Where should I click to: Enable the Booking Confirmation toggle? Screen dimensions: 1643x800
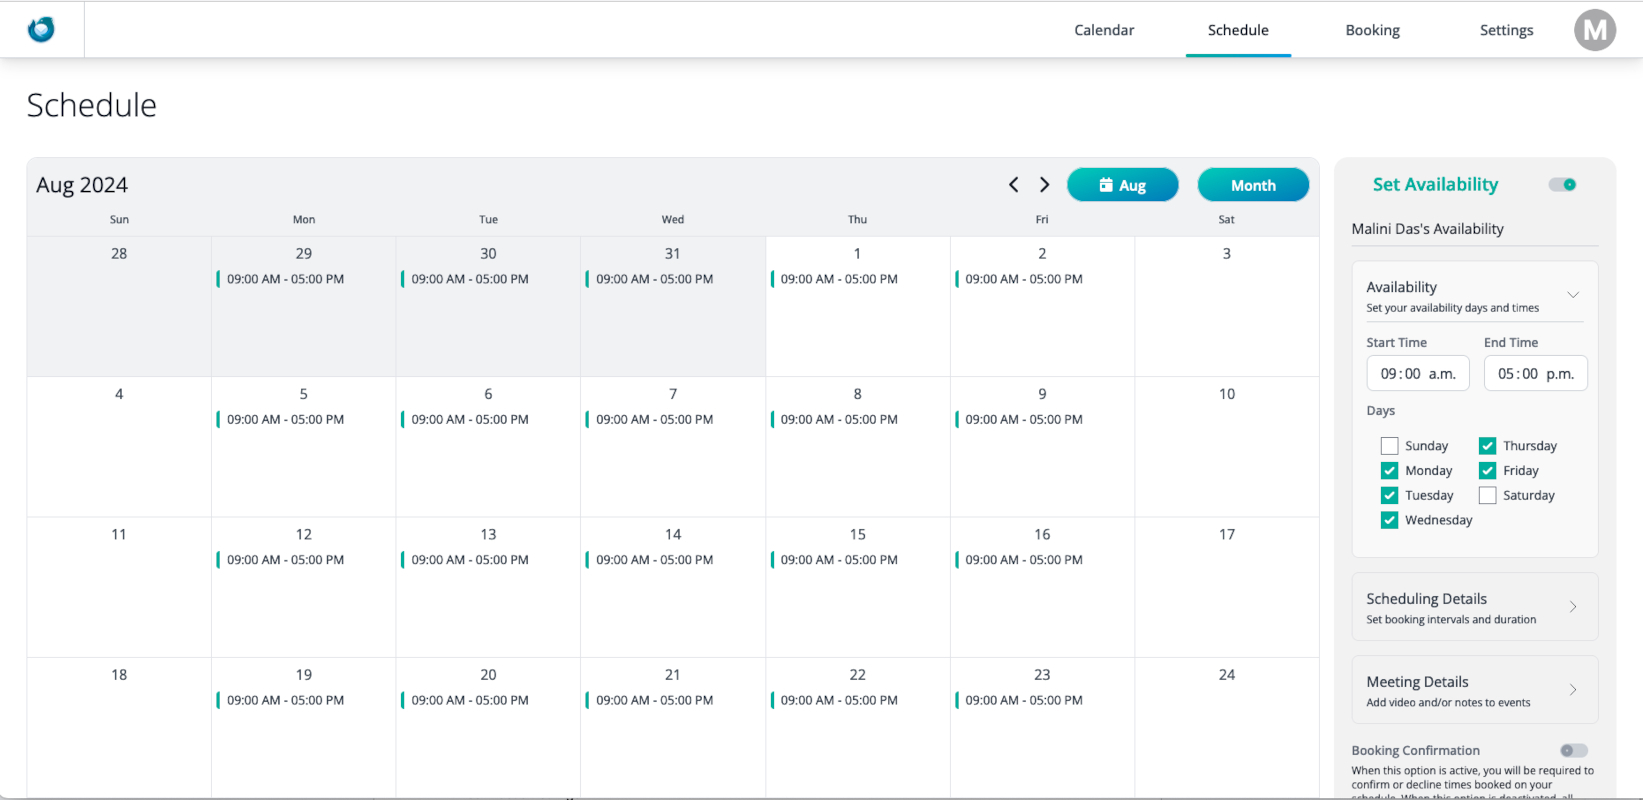pos(1573,751)
